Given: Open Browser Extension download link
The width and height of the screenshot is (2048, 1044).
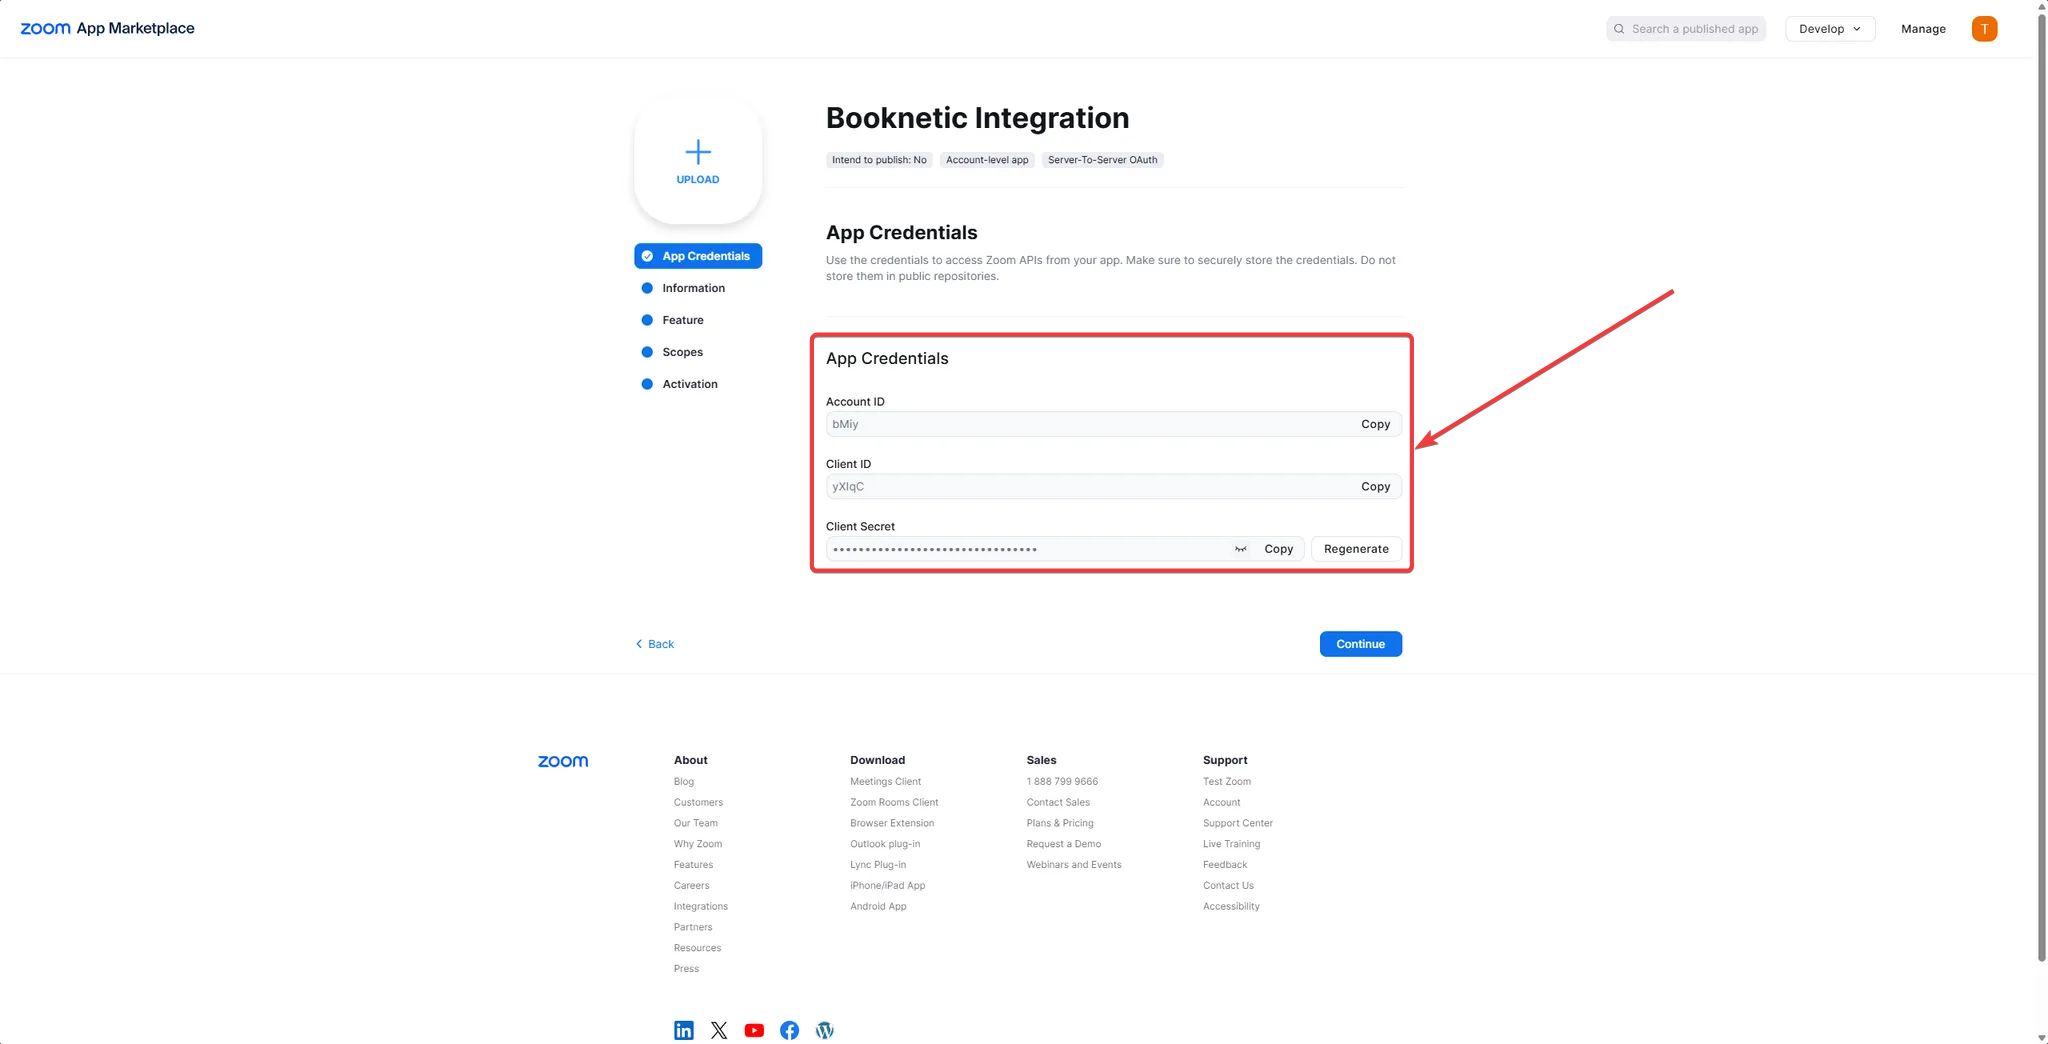Looking at the screenshot, I should click(x=892, y=824).
